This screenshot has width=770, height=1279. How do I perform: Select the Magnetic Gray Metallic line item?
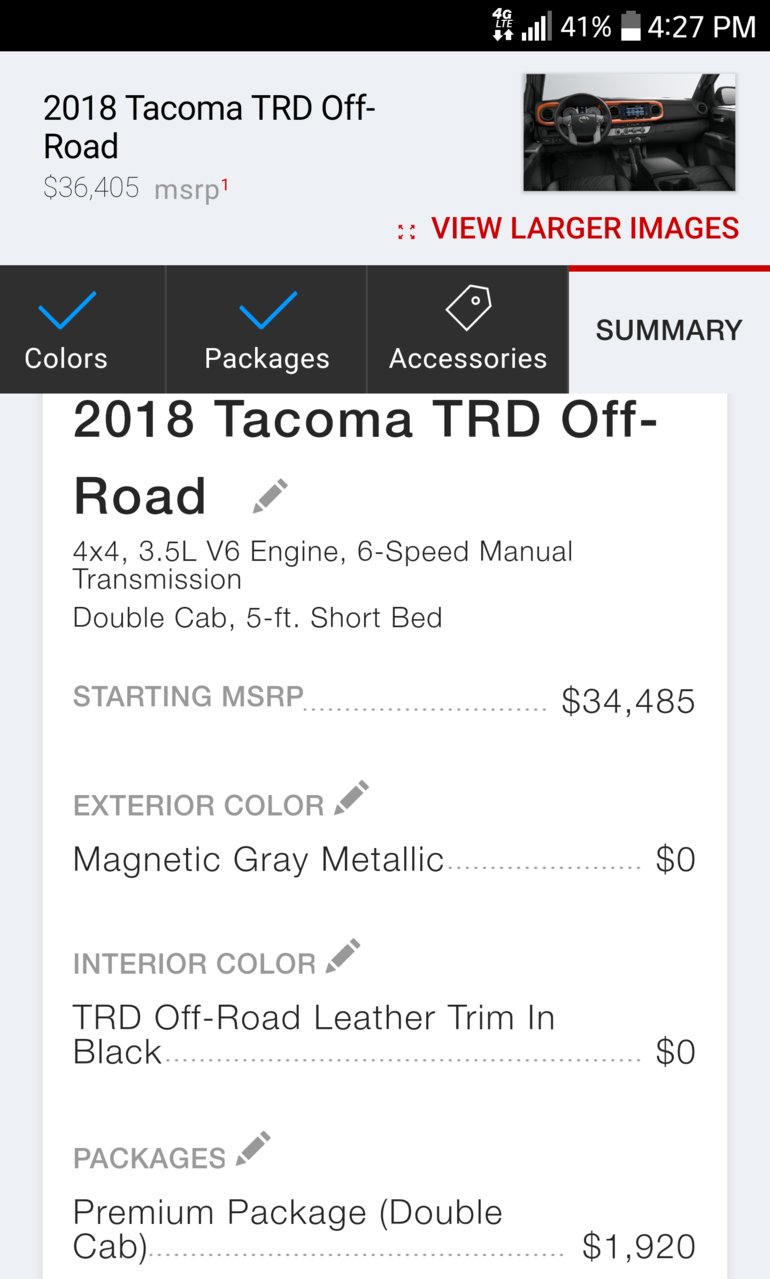point(384,860)
